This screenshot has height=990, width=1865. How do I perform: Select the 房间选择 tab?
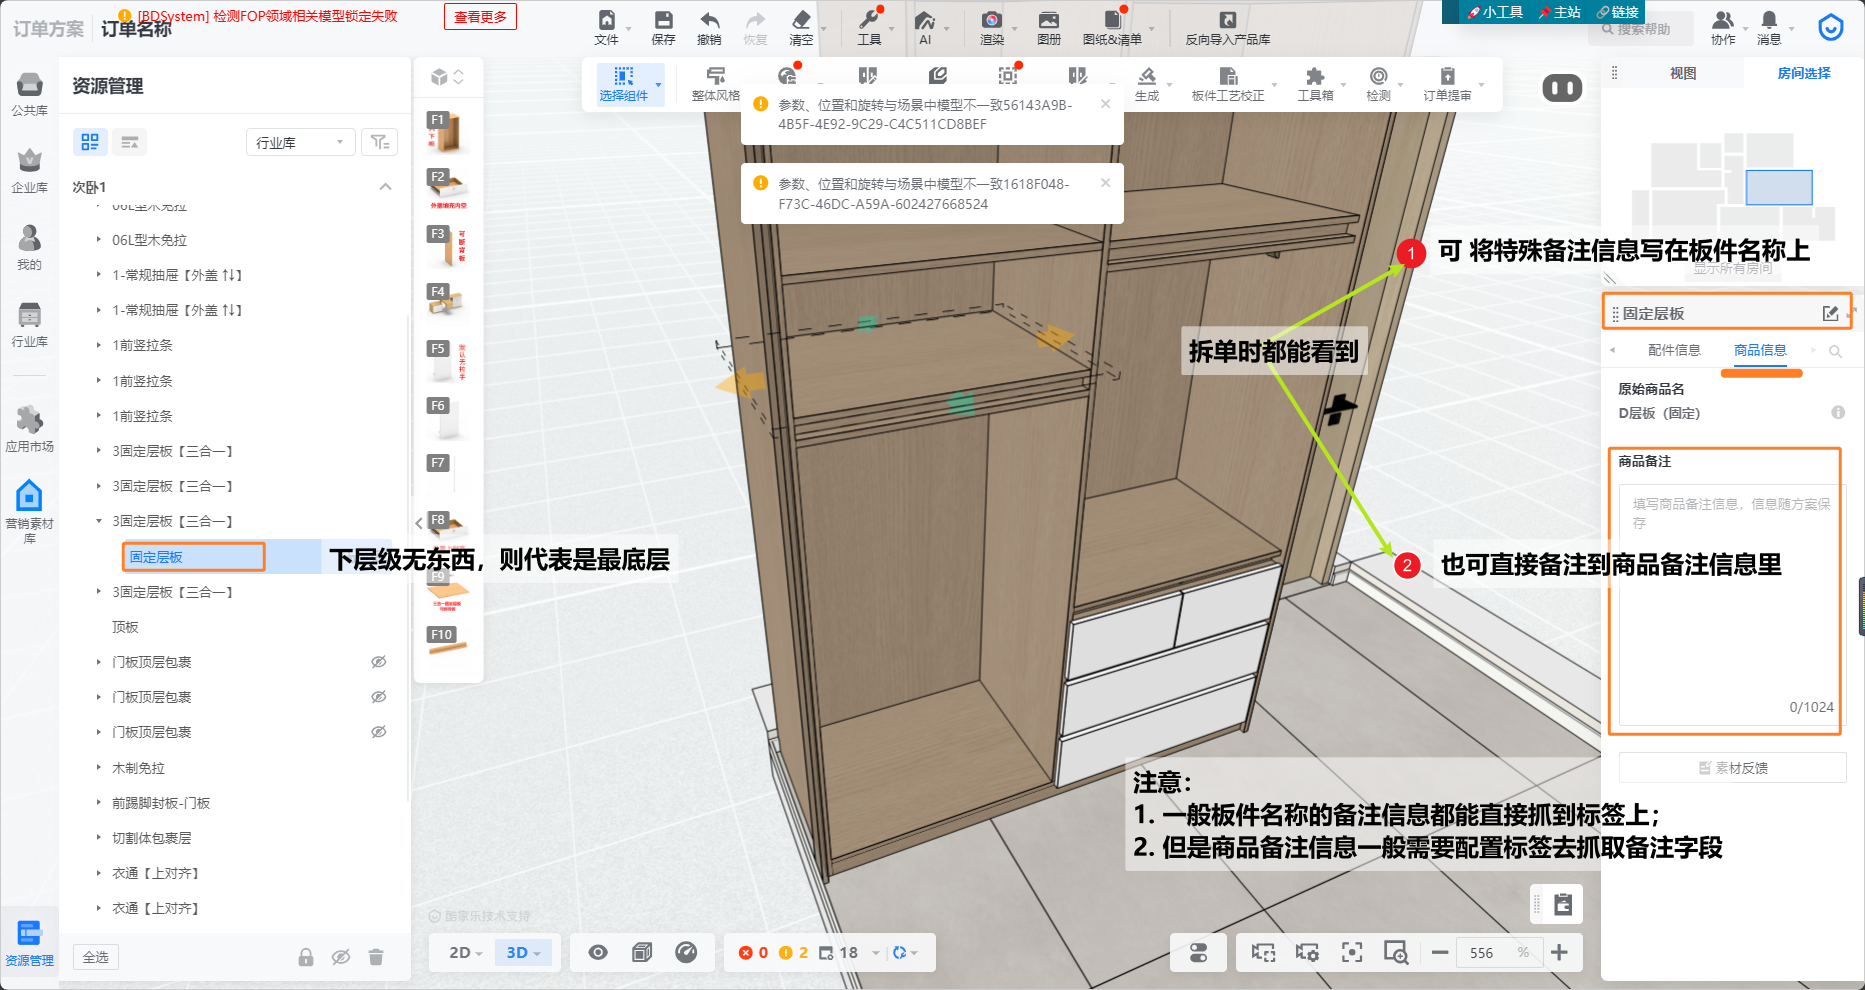[x=1804, y=73]
